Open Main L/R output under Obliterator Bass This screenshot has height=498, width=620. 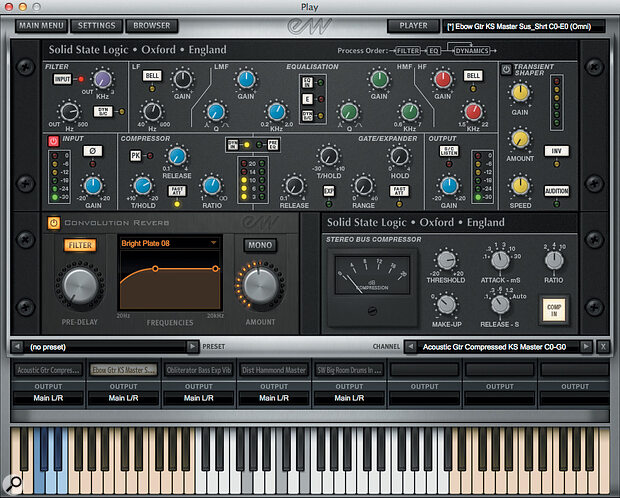coord(198,398)
